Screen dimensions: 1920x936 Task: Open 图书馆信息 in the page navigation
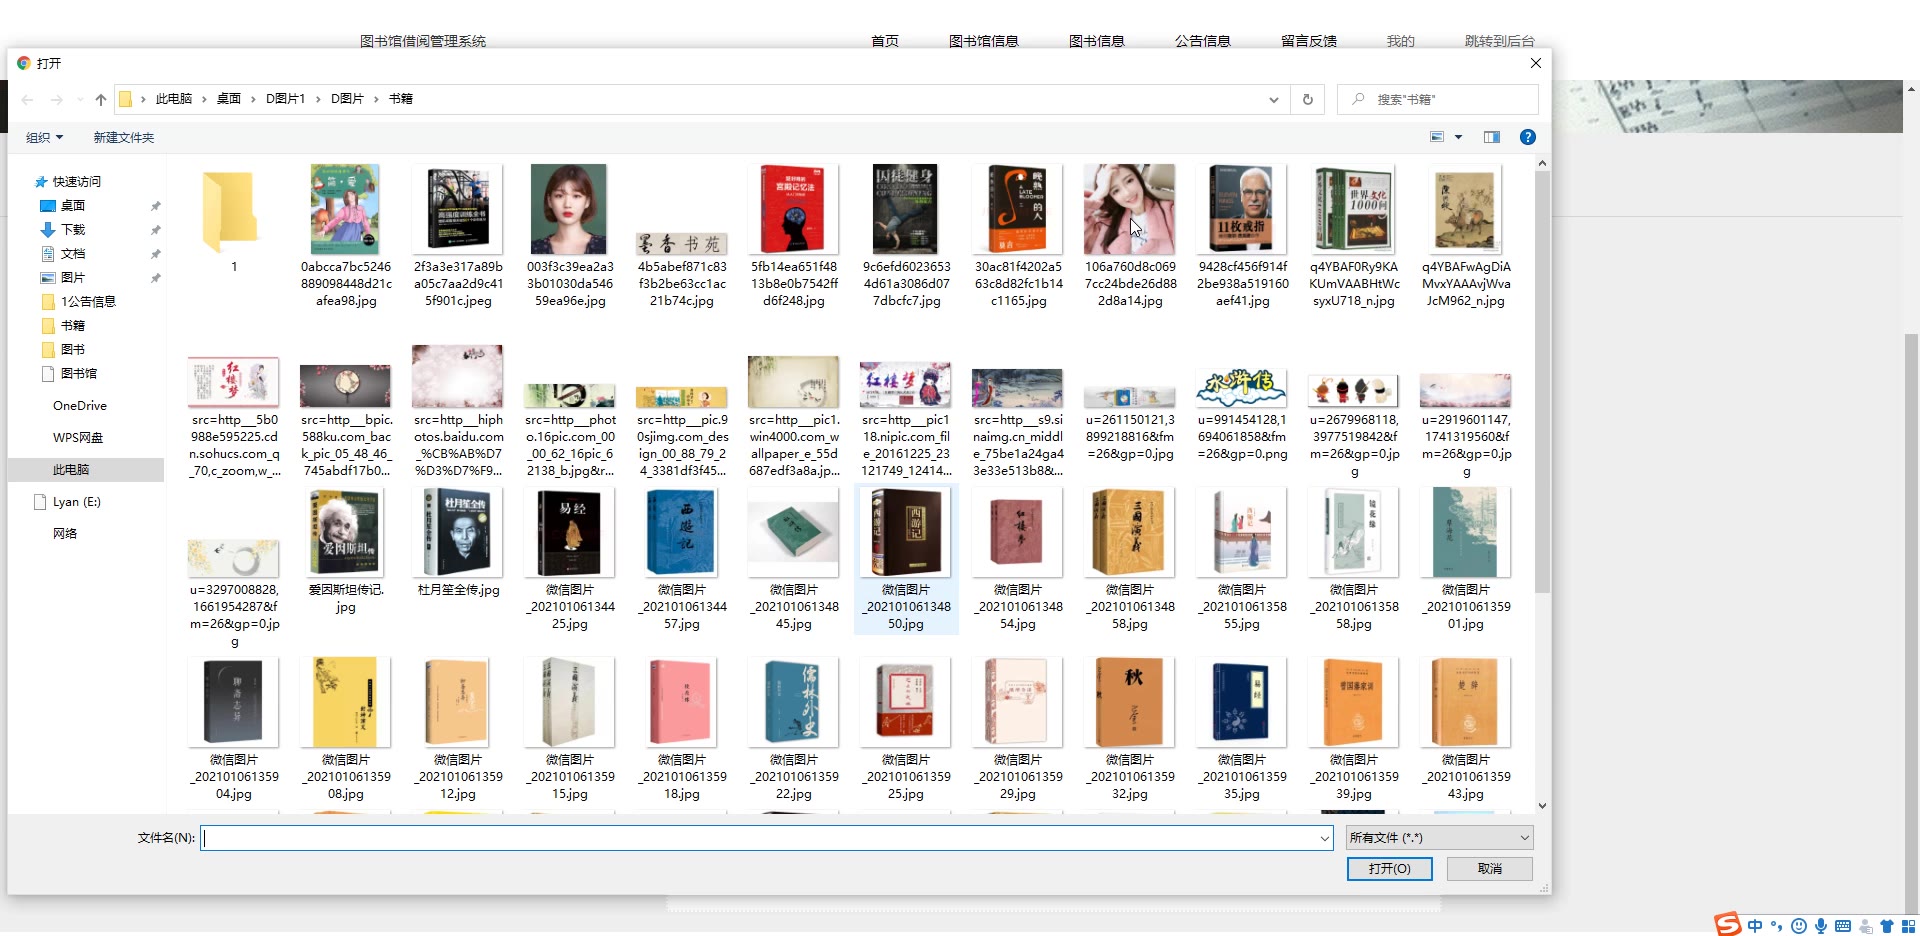(983, 41)
